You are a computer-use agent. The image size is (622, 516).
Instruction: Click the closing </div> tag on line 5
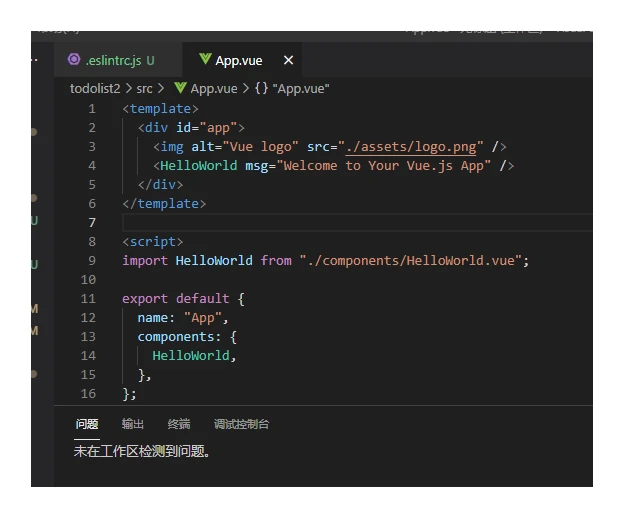pos(160,184)
